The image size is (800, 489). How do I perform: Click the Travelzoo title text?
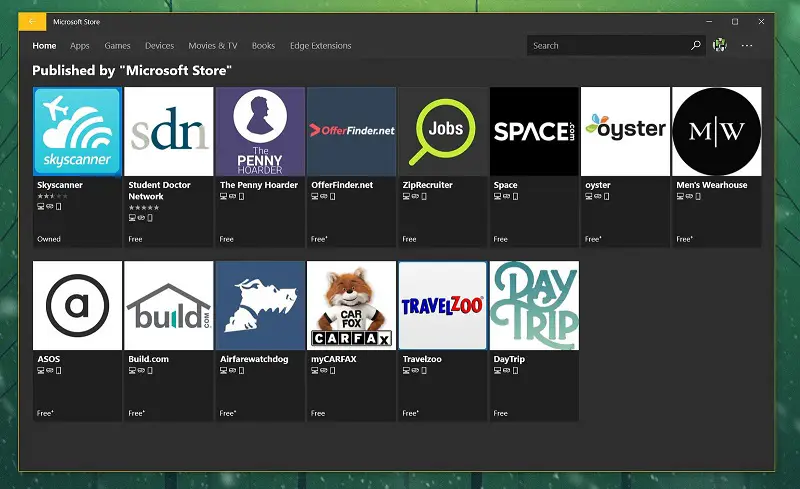click(422, 359)
